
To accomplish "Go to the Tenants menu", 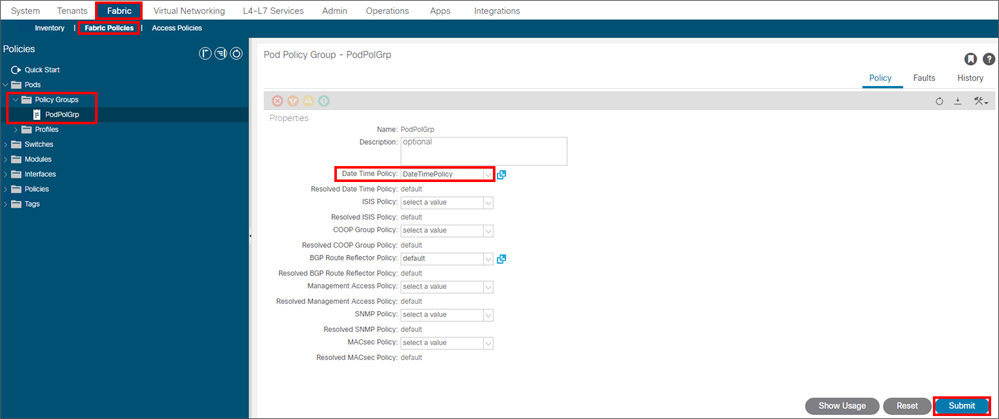I will click(x=73, y=11).
